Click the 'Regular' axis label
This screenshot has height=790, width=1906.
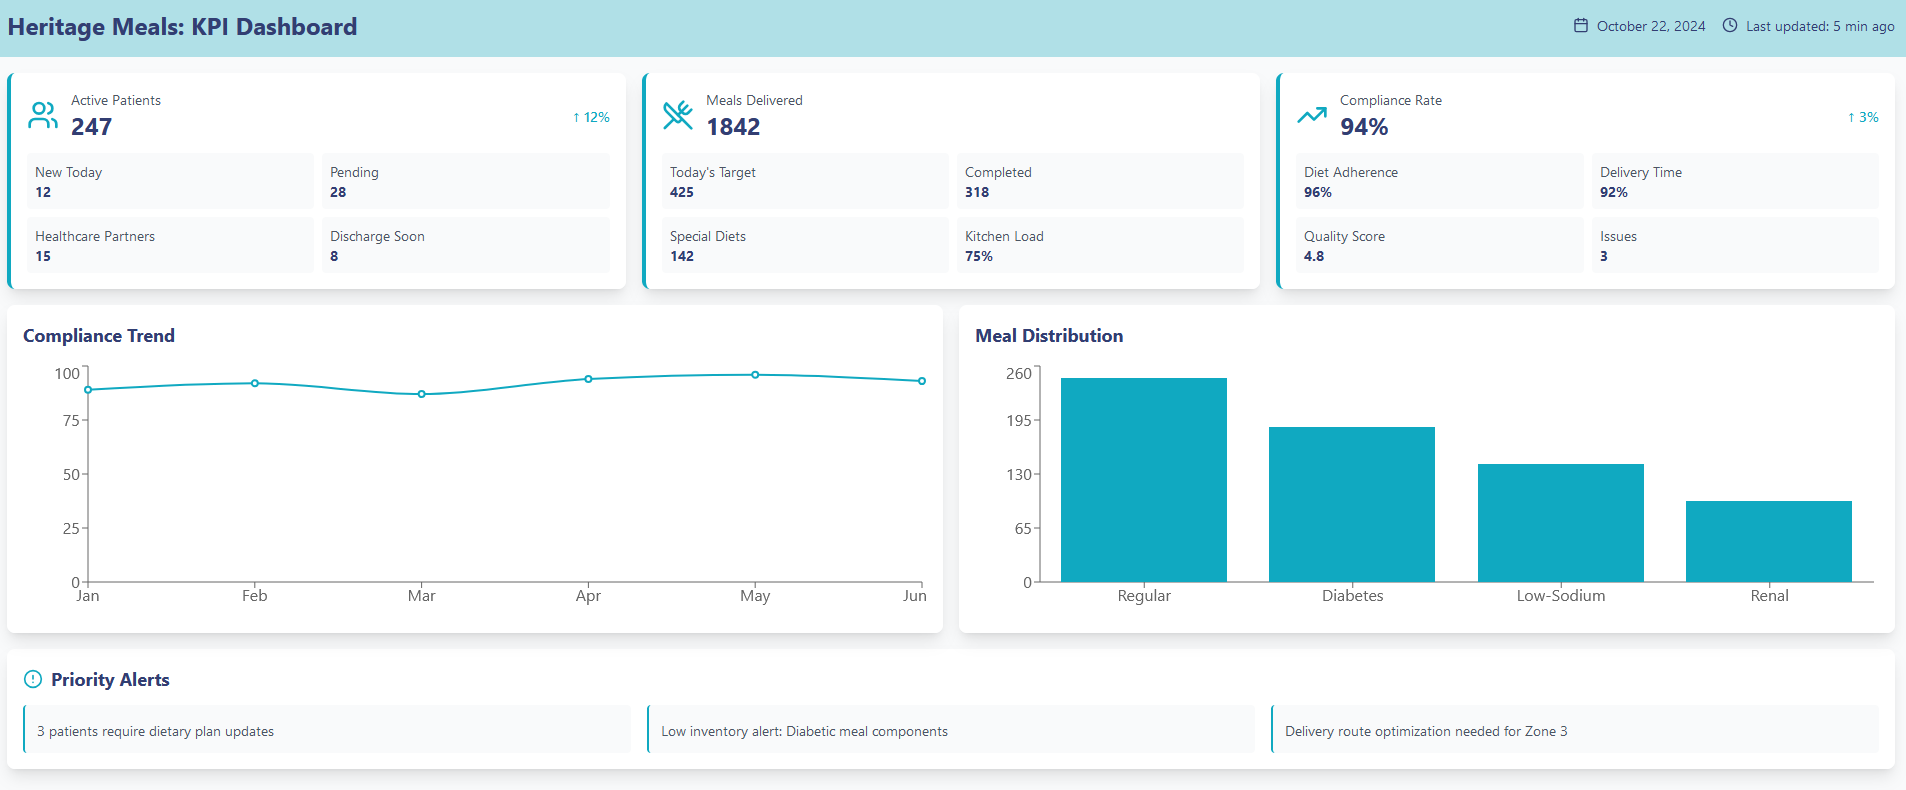pos(1144,596)
